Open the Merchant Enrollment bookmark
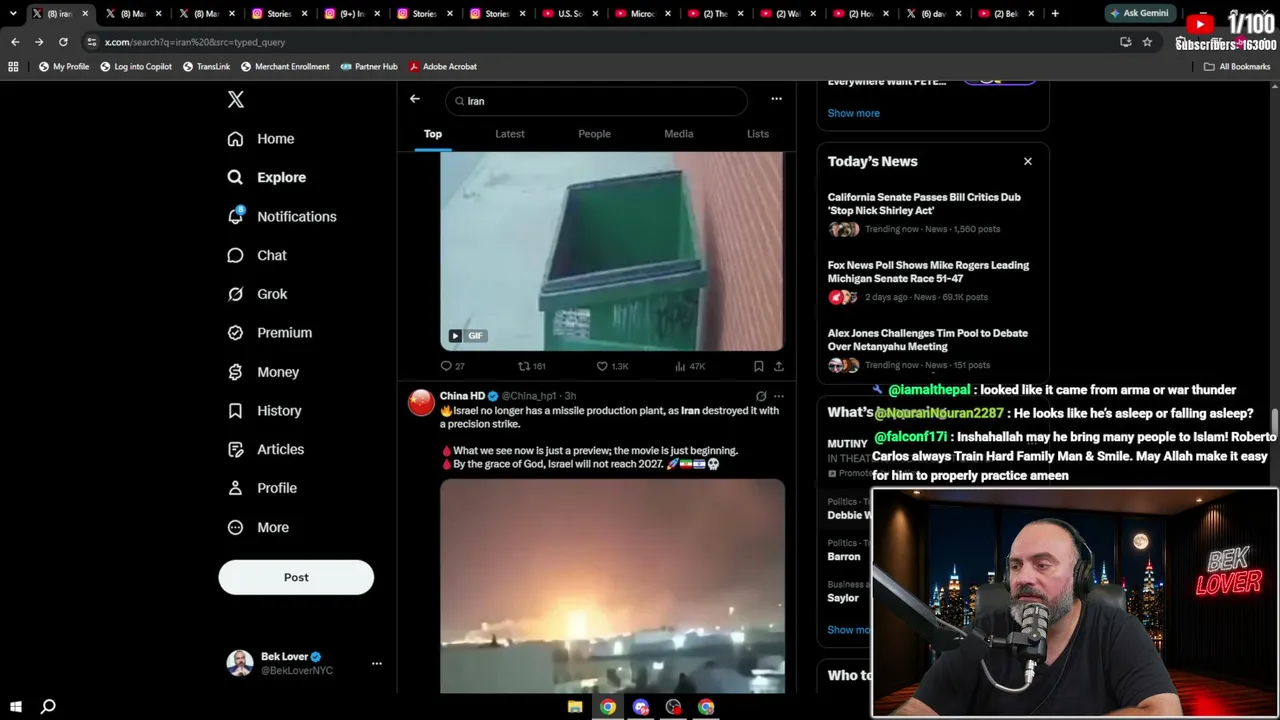 [285, 67]
